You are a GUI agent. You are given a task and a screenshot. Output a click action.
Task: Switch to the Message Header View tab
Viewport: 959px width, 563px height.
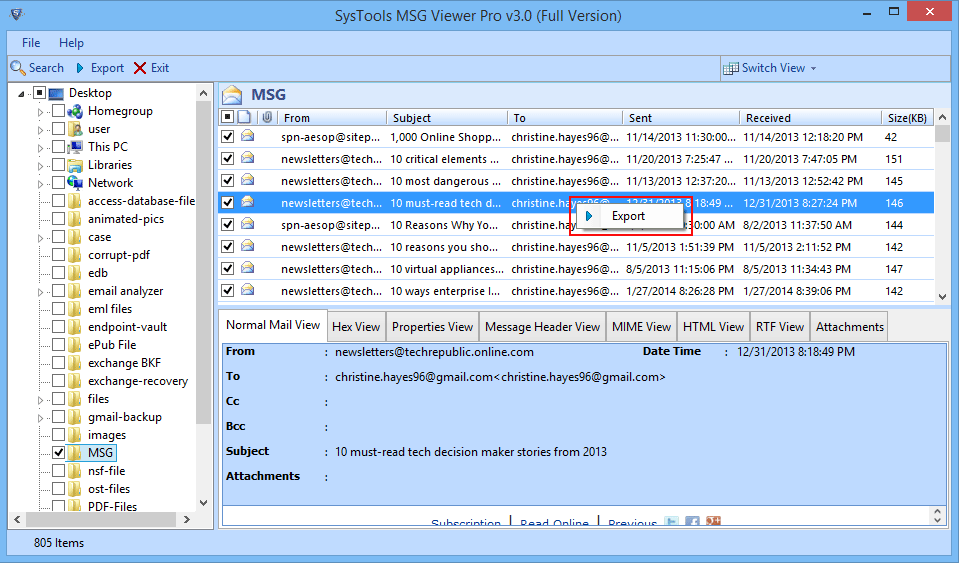[542, 326]
